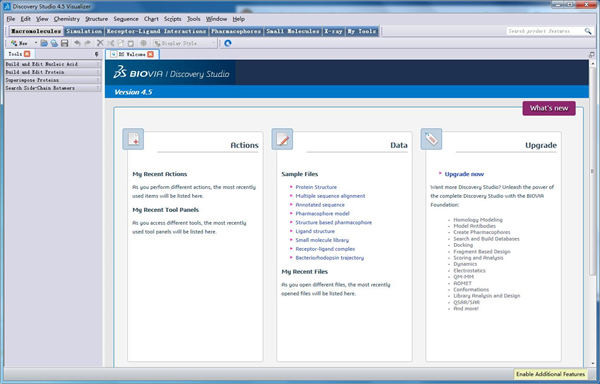Open the Help menu

pos(238,19)
